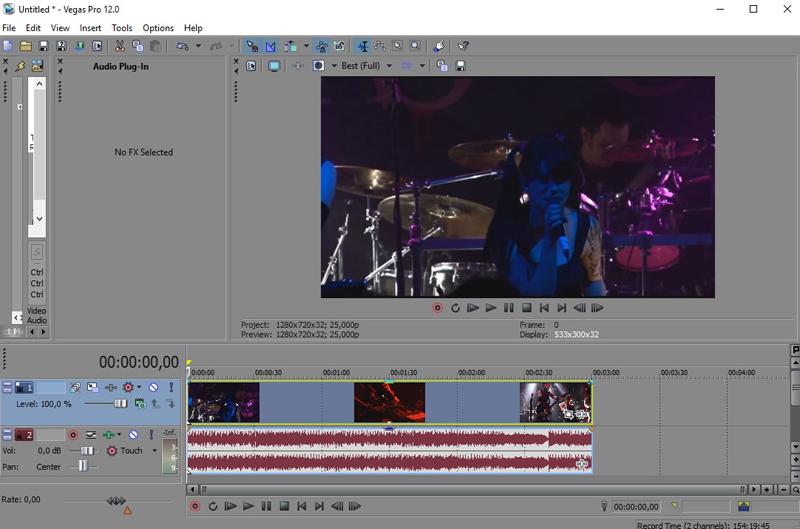Click the Save project icon
Image resolution: width=800 pixels, height=529 pixels.
point(43,46)
